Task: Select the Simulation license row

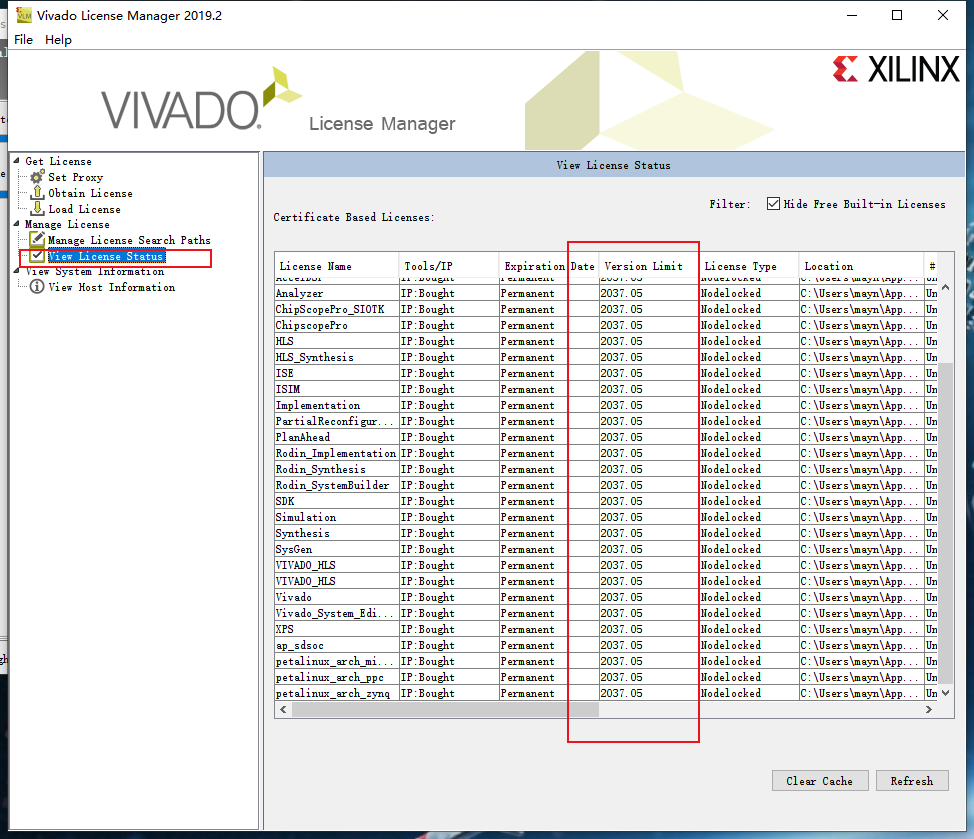Action: point(606,517)
